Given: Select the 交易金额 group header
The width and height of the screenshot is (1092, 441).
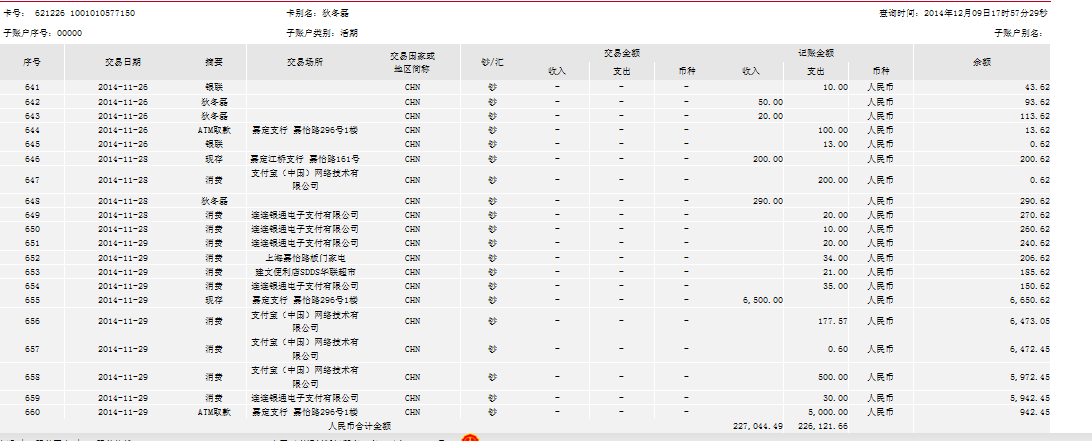Looking at the screenshot, I should 621,52.
